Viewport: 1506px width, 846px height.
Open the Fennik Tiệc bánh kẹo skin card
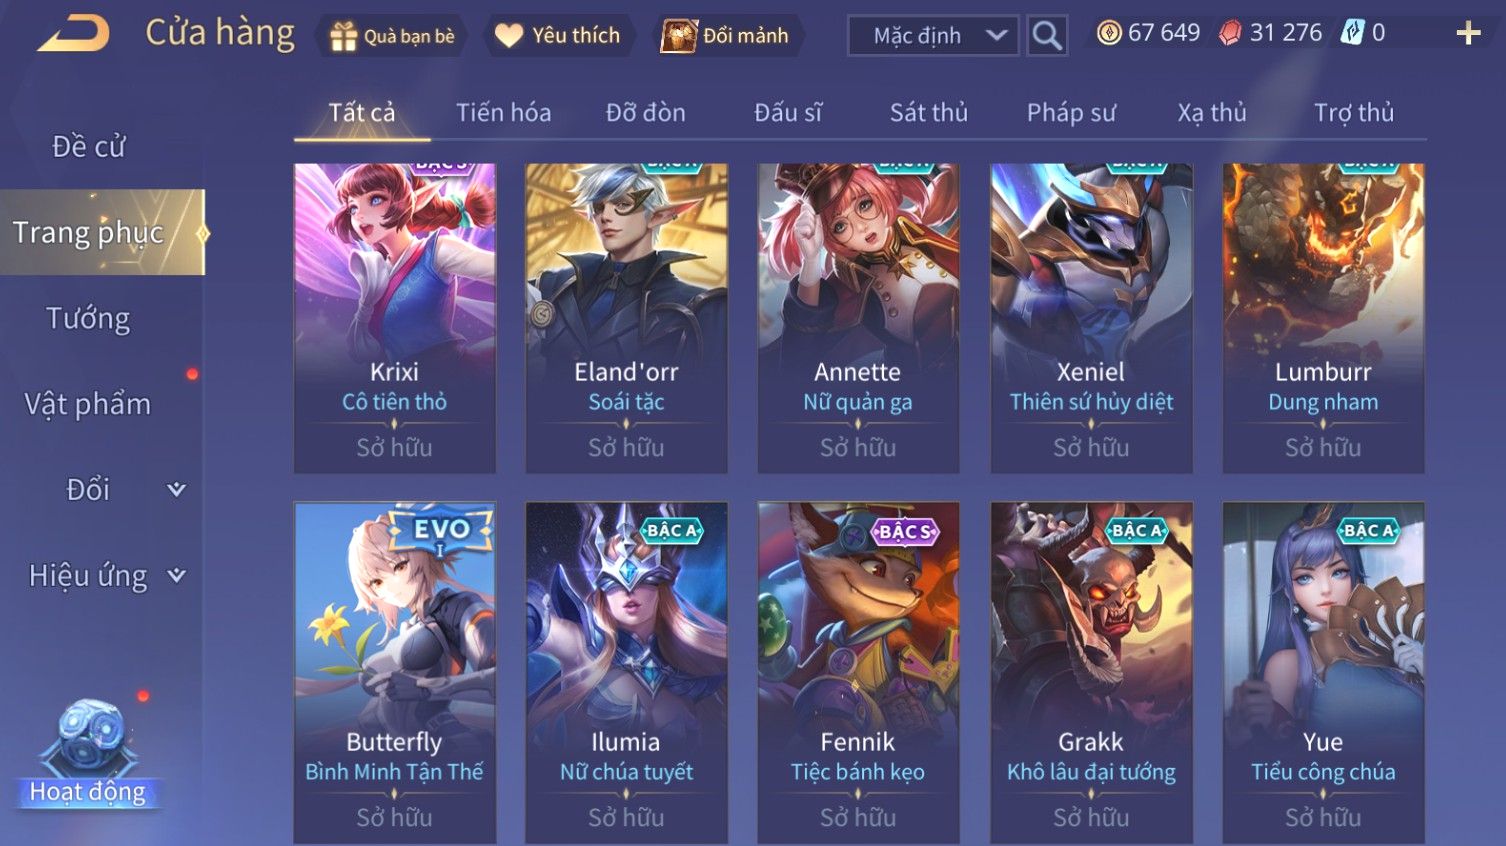pos(858,673)
